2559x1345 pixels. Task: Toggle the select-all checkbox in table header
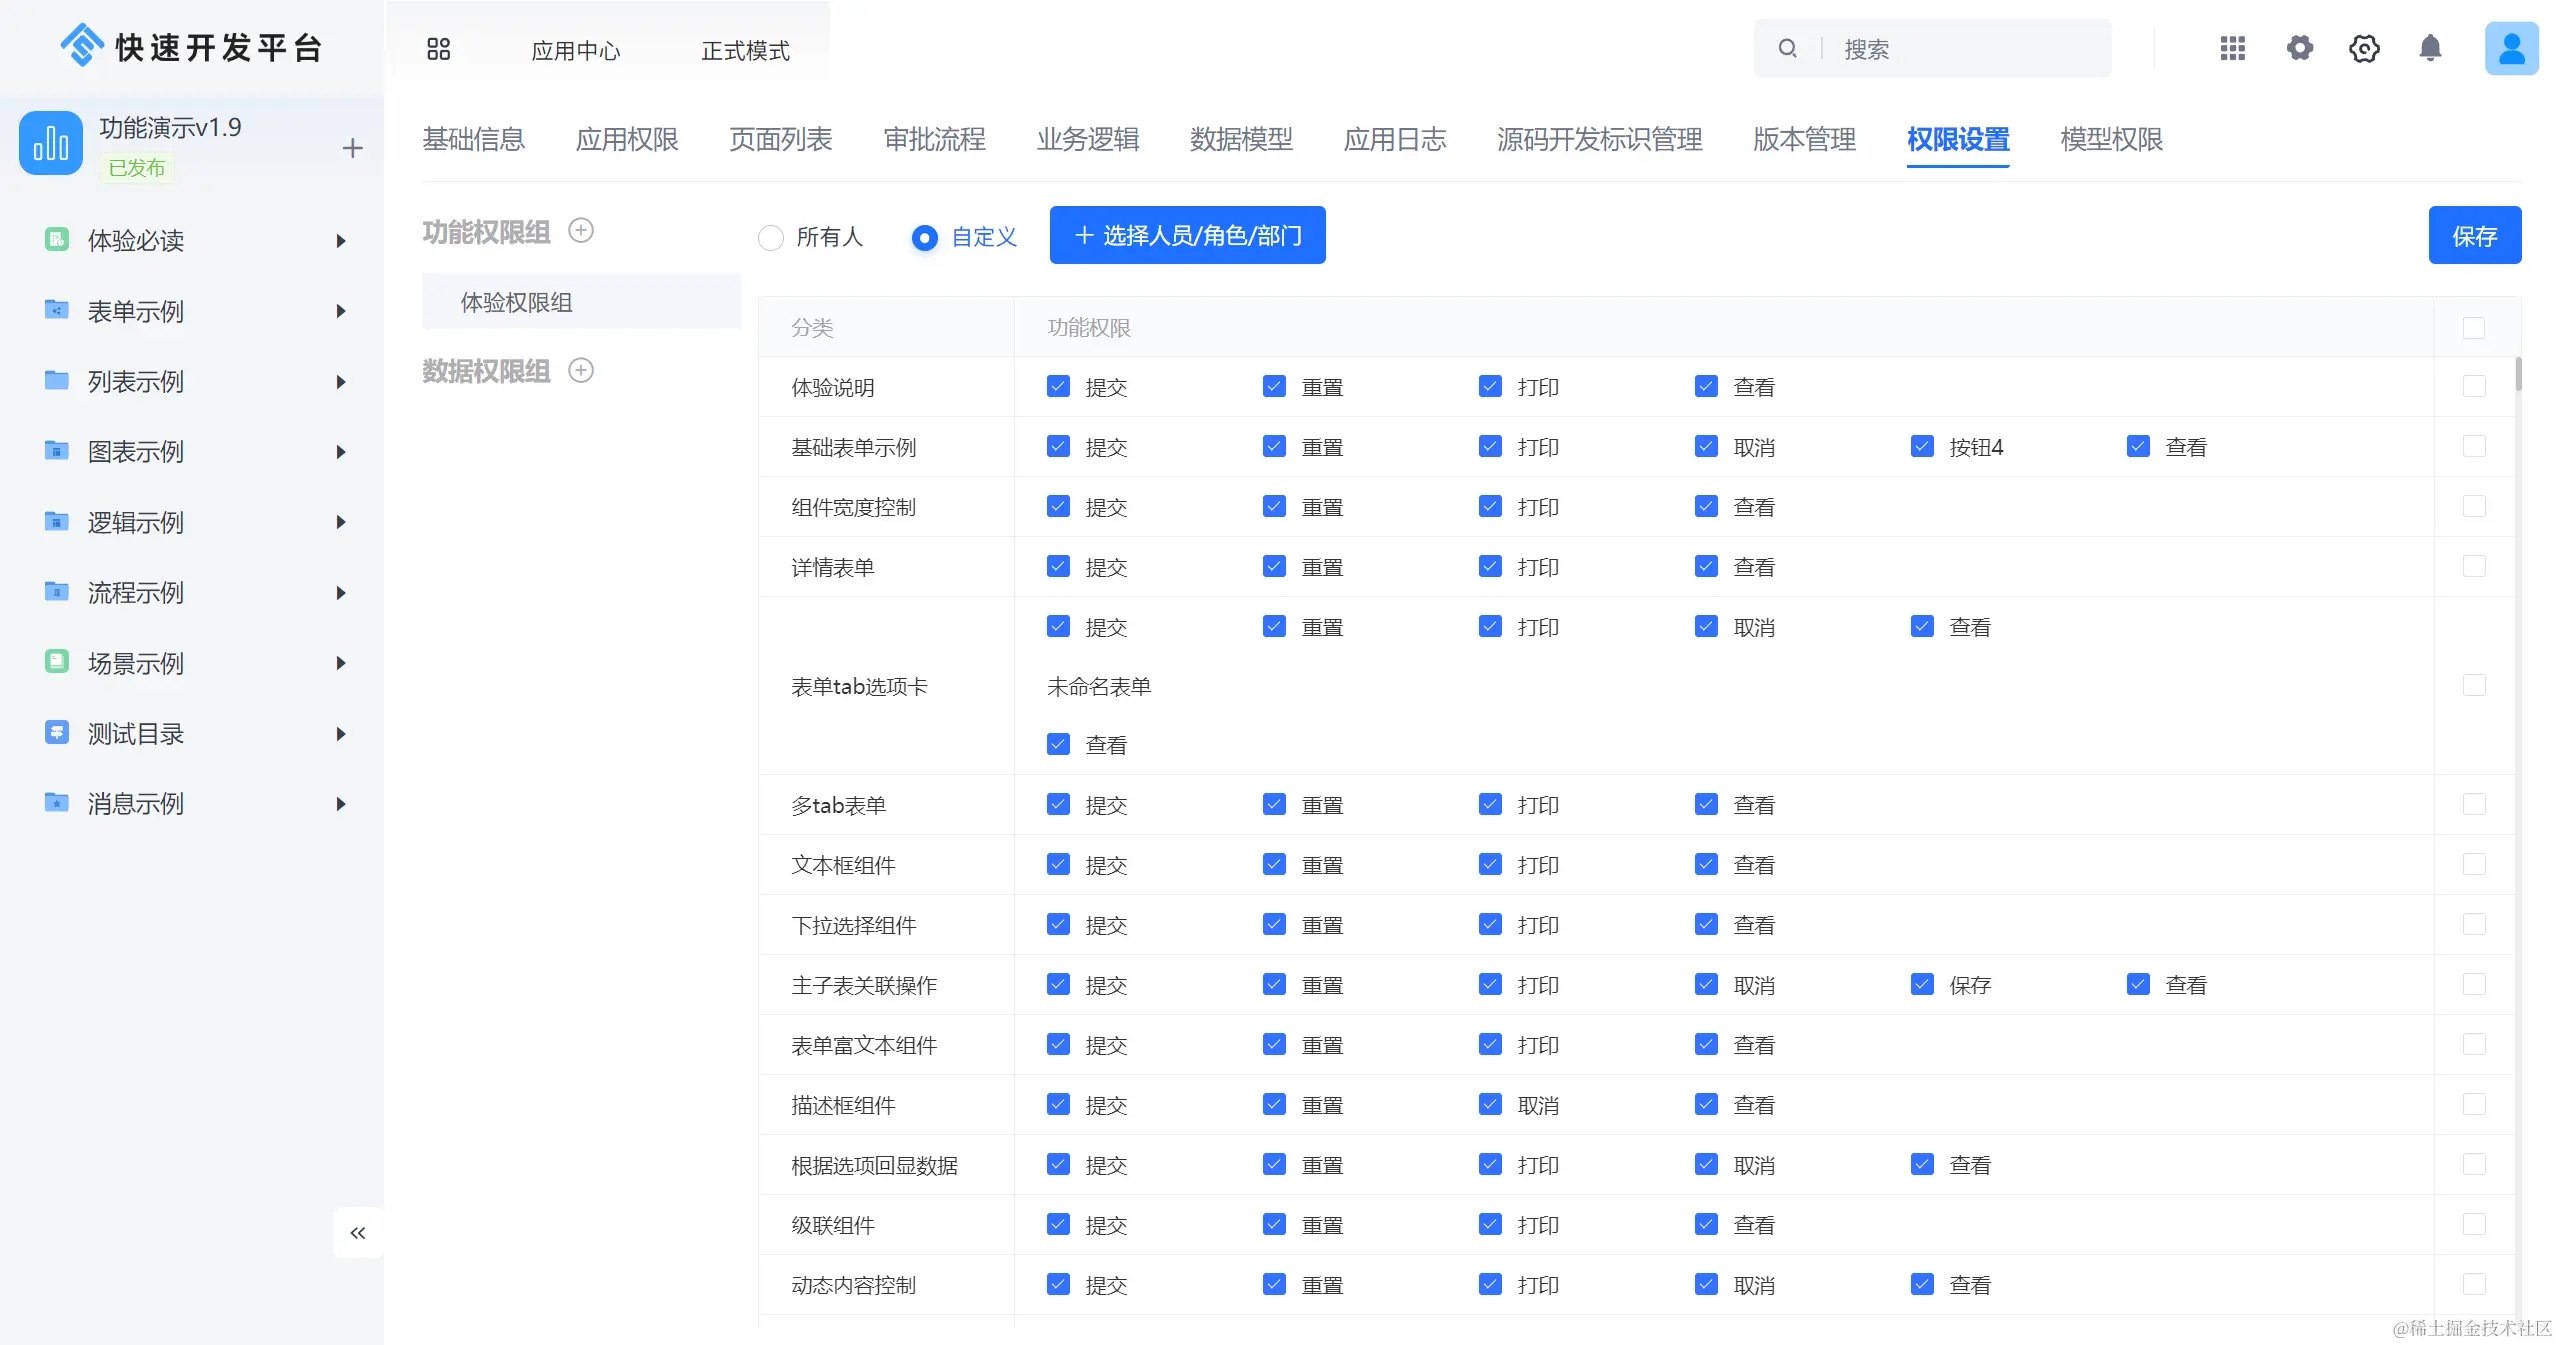pyautogui.click(x=2473, y=328)
